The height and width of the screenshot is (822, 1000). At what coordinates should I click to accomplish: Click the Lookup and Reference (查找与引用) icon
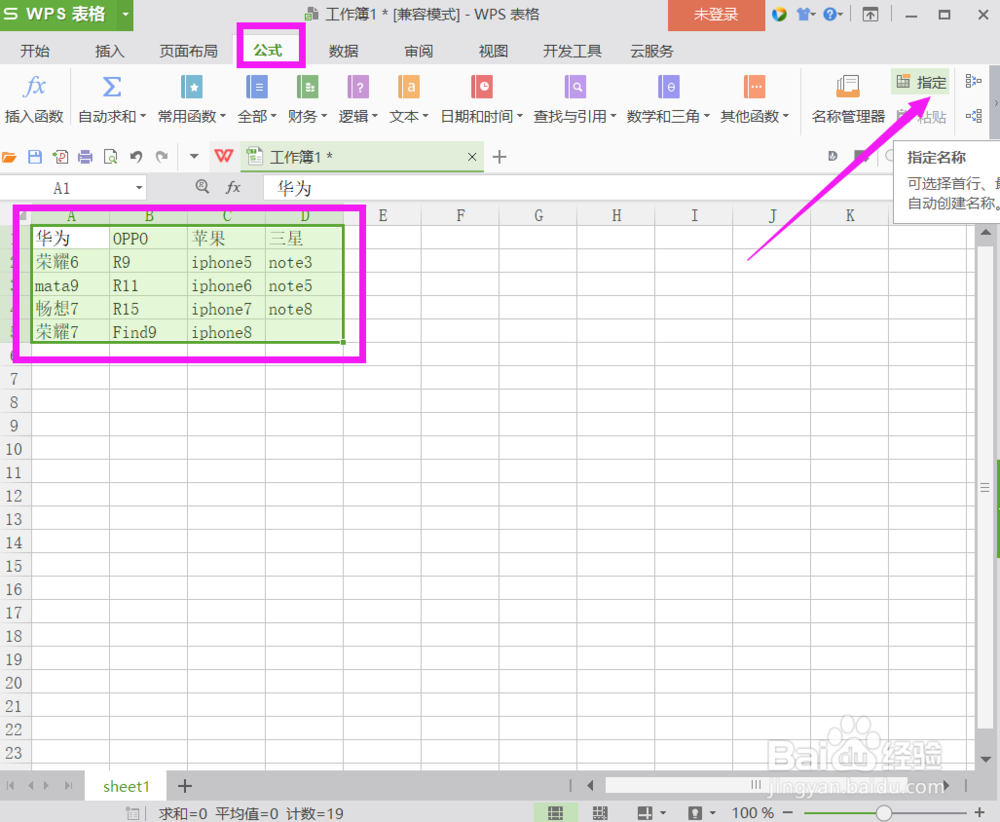[575, 87]
